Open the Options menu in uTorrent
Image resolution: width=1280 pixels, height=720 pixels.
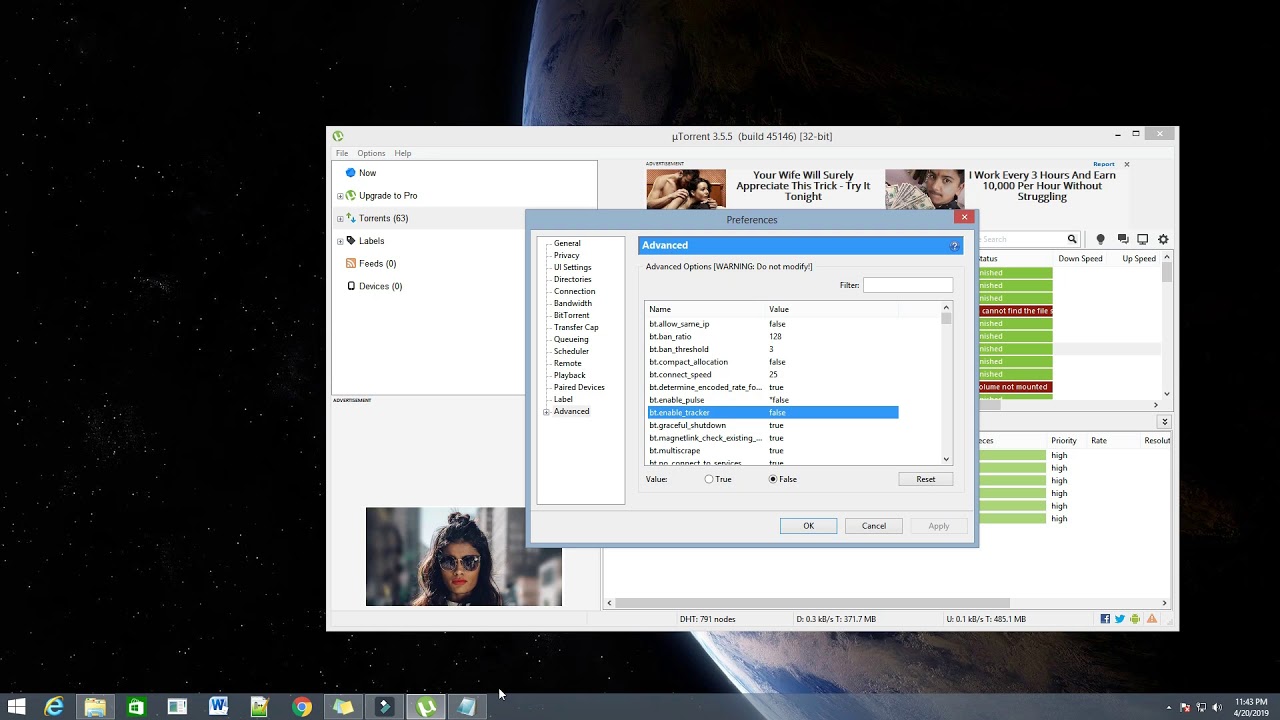[371, 153]
